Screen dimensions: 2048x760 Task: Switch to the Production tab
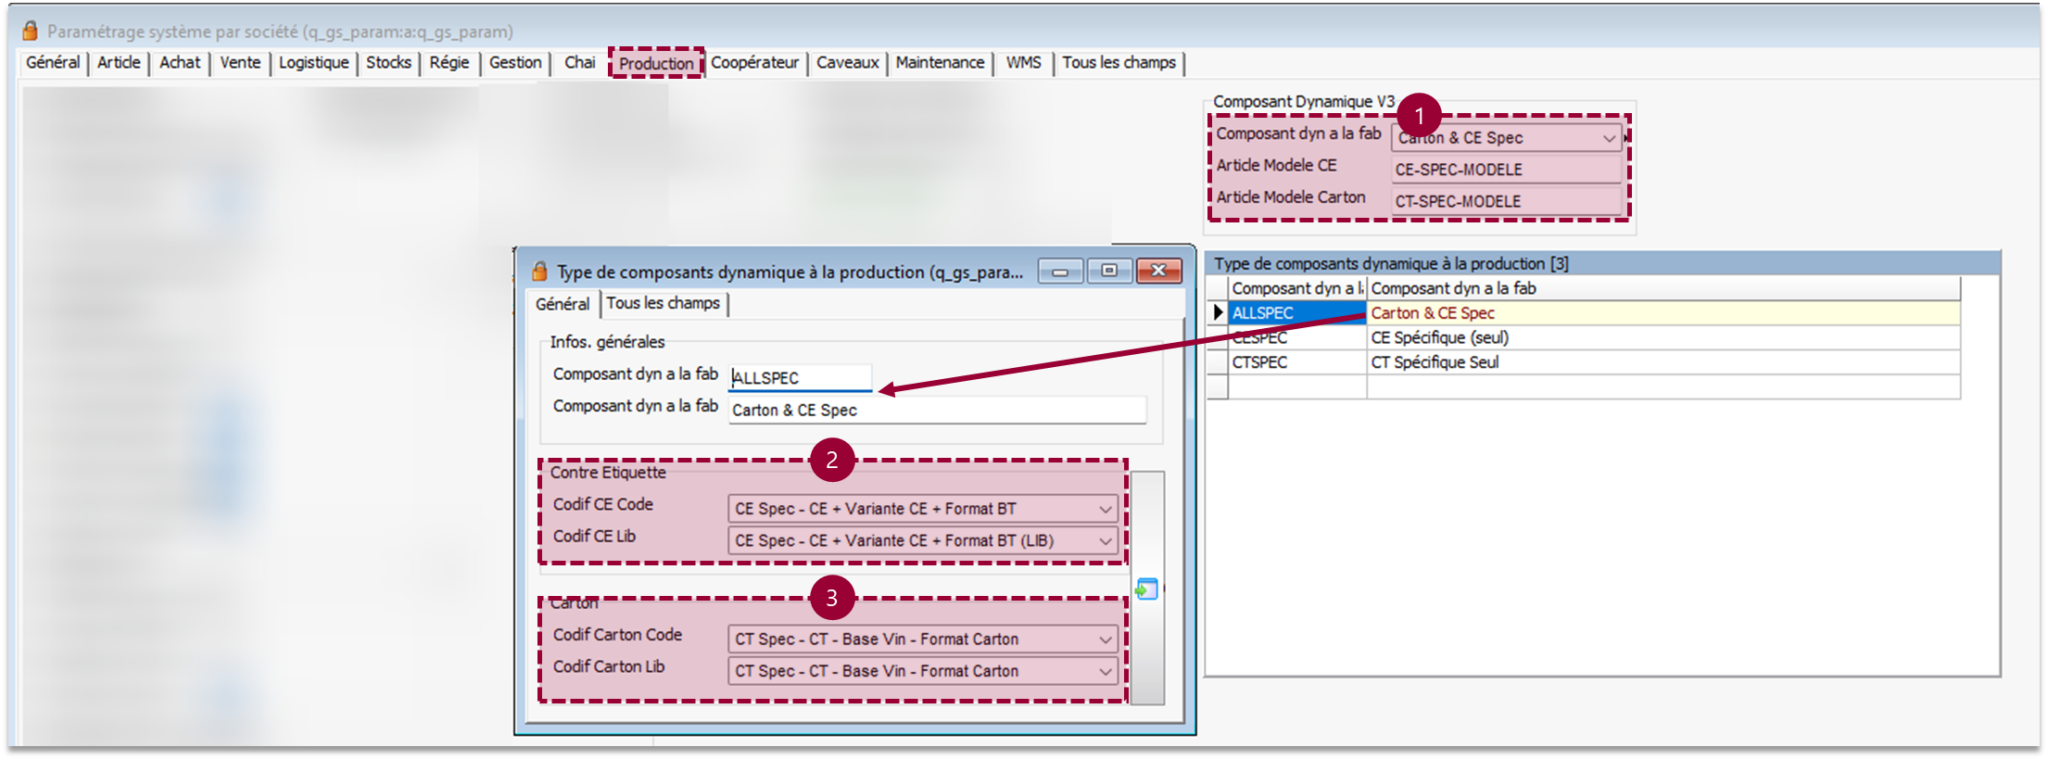656,63
